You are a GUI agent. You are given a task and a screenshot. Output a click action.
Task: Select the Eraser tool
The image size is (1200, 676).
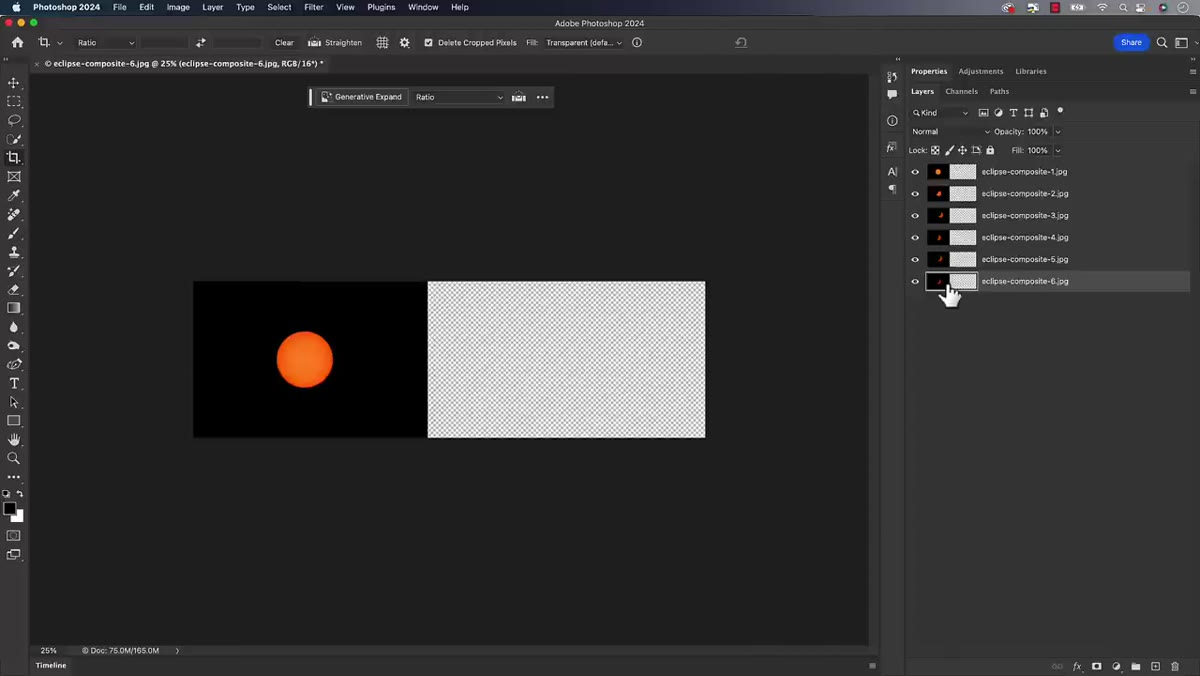(x=14, y=290)
